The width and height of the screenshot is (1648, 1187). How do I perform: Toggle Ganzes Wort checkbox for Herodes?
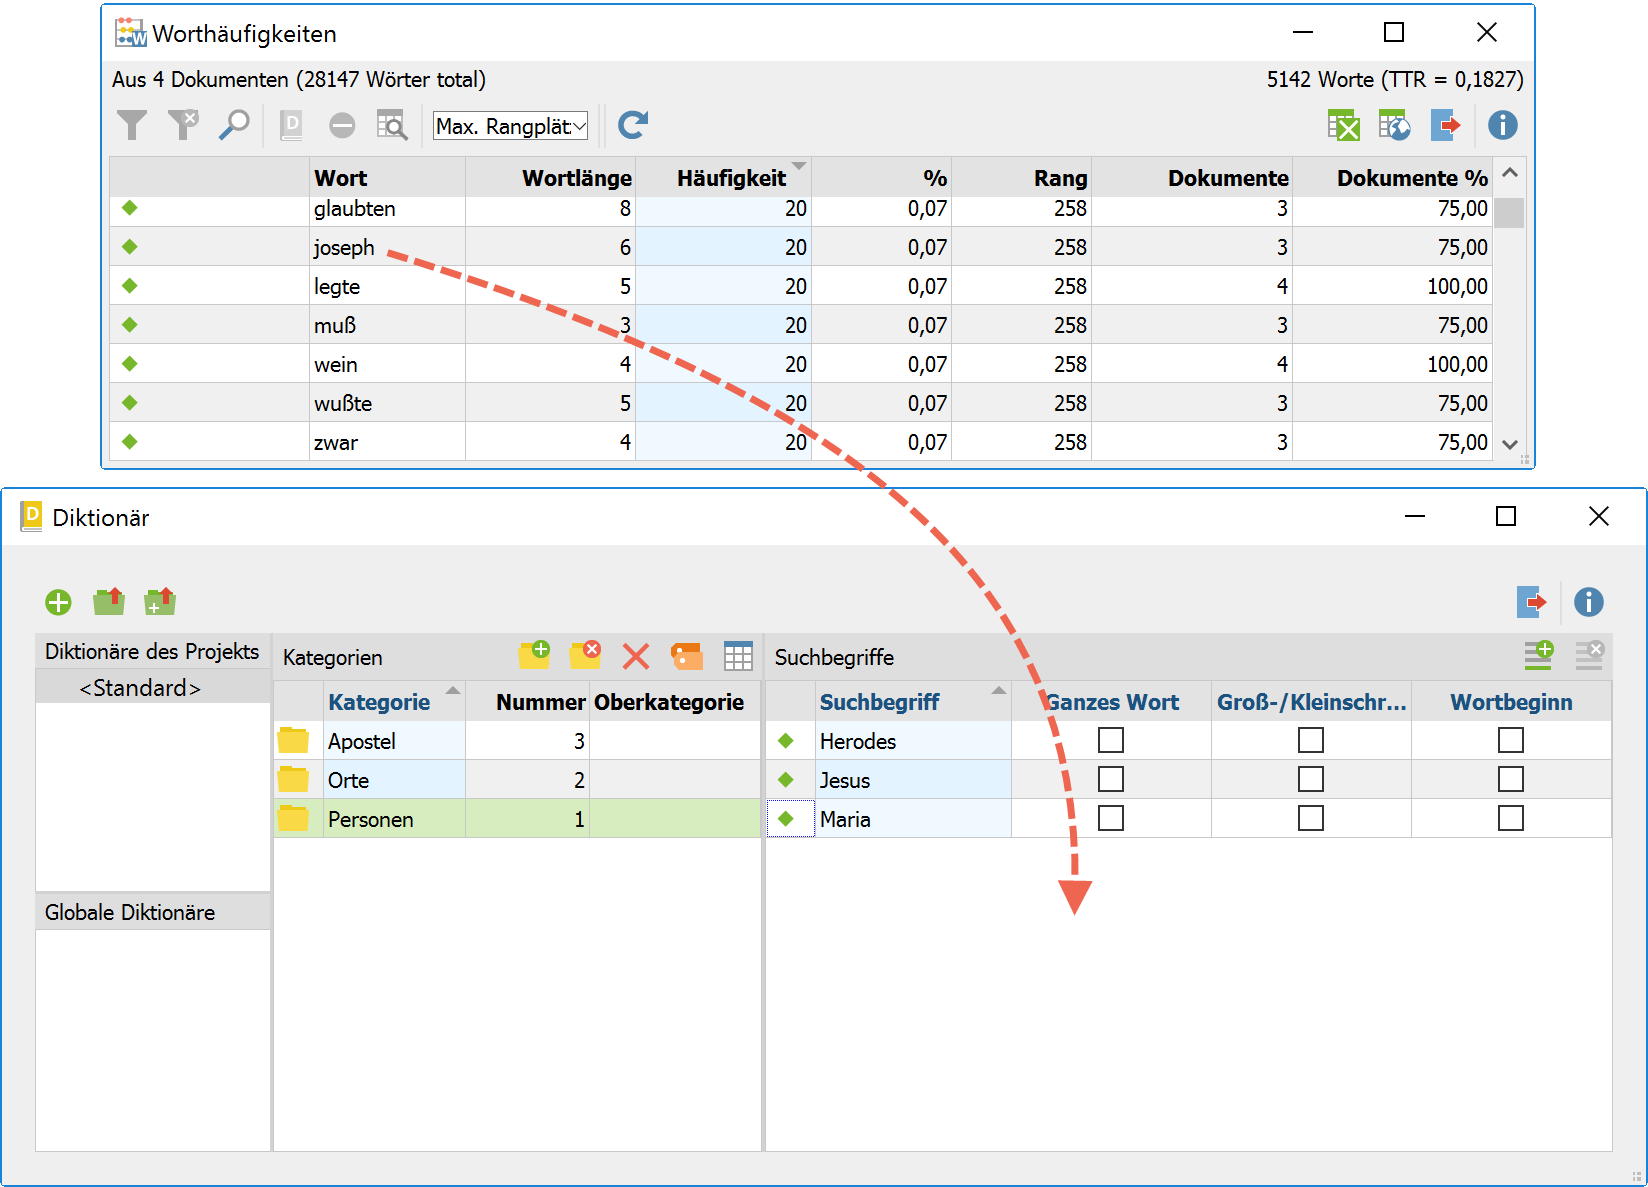tap(1111, 740)
